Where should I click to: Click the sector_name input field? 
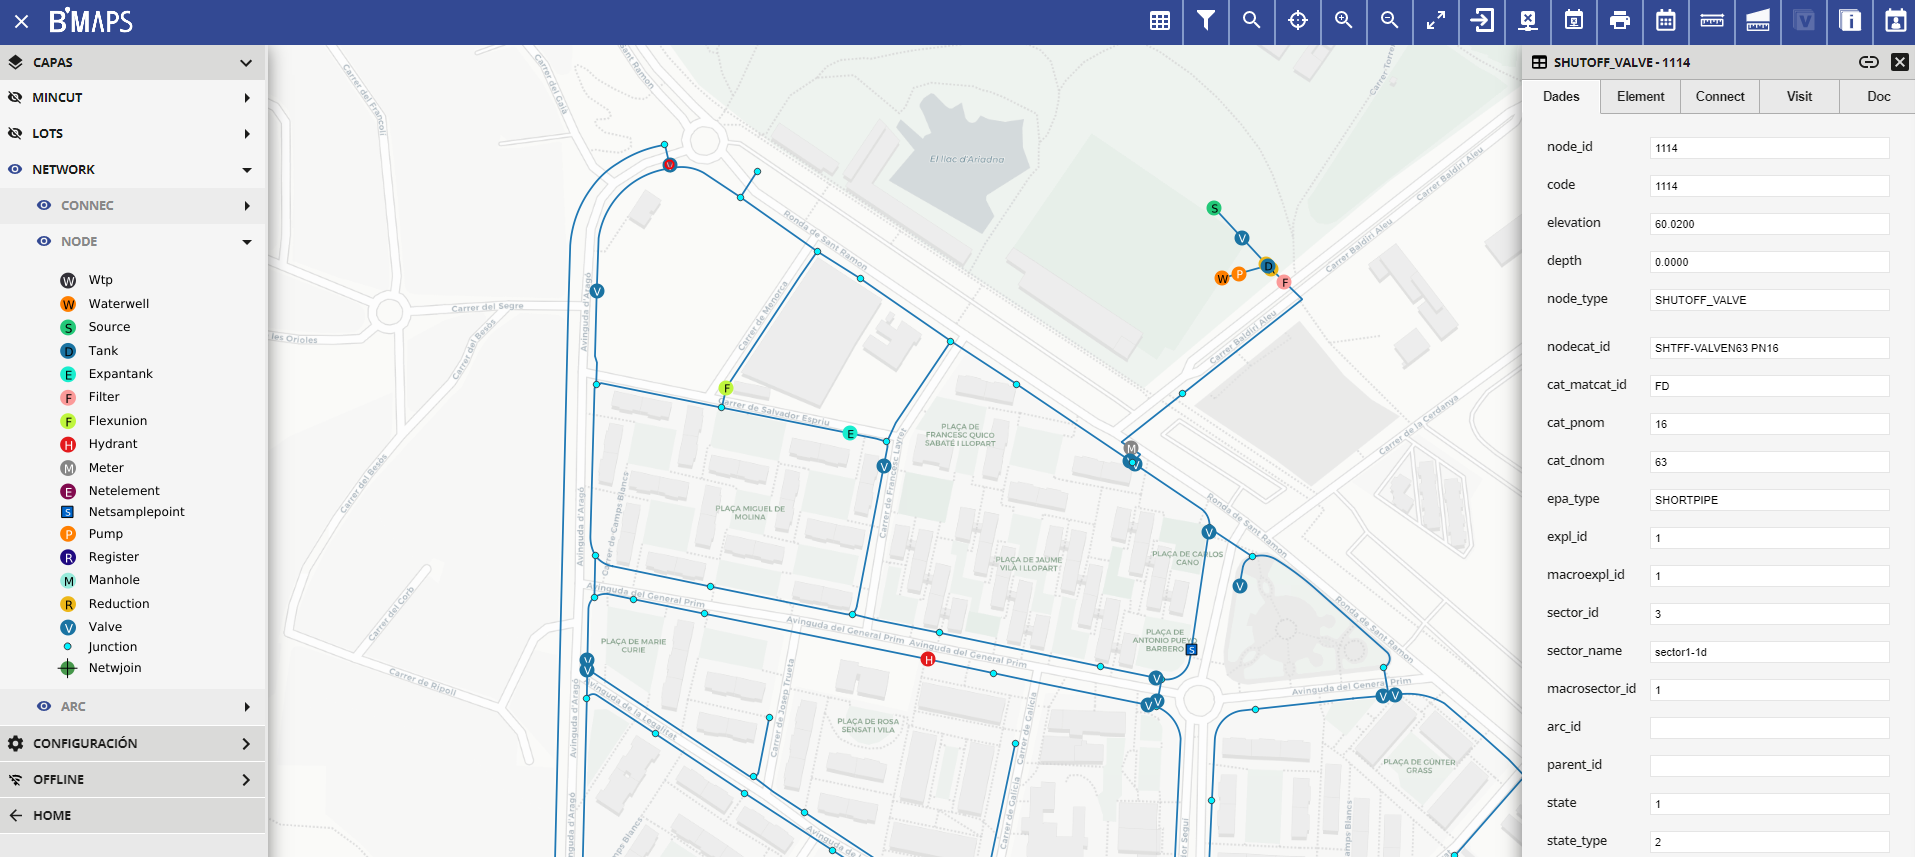click(1769, 652)
